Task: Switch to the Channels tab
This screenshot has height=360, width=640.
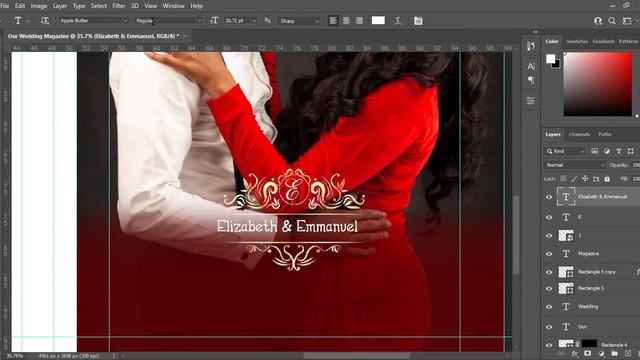Action: [579, 134]
